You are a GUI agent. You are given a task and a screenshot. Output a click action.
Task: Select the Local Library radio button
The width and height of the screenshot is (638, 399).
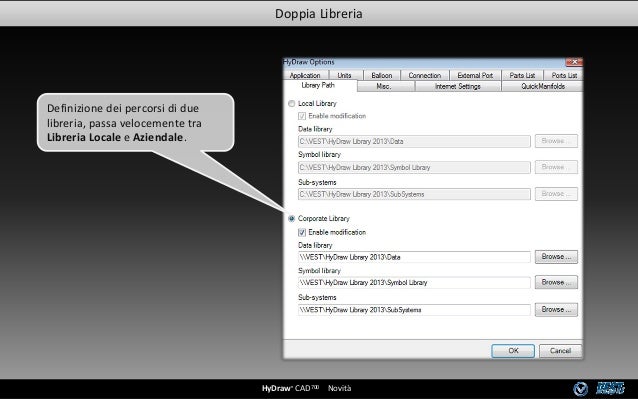(x=291, y=104)
